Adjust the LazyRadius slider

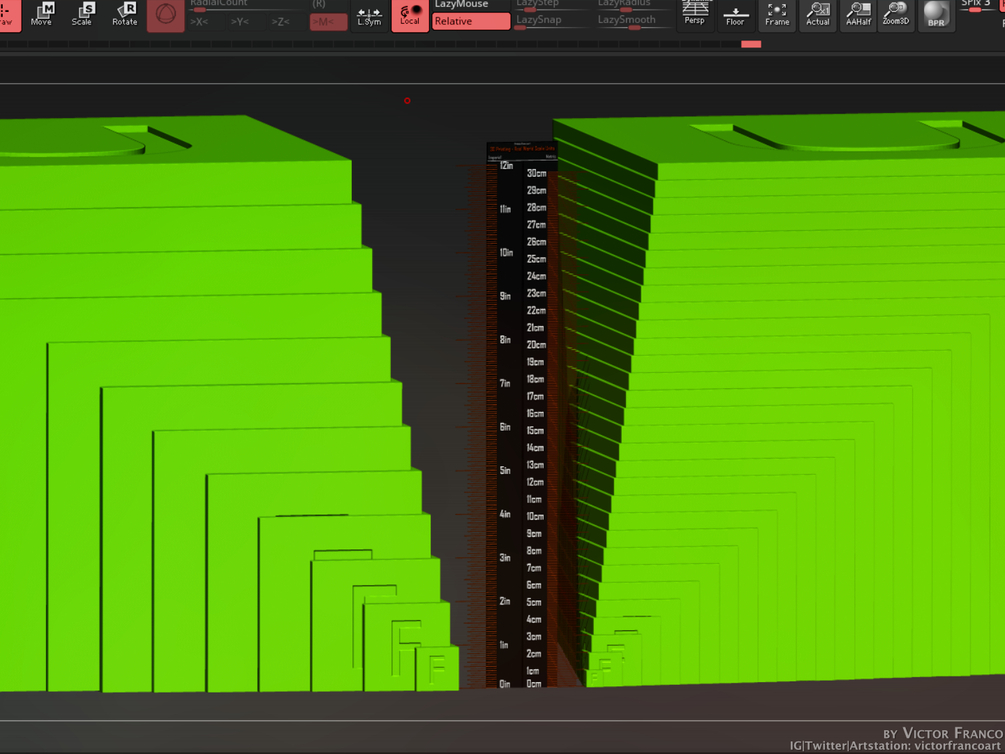pyautogui.click(x=633, y=5)
